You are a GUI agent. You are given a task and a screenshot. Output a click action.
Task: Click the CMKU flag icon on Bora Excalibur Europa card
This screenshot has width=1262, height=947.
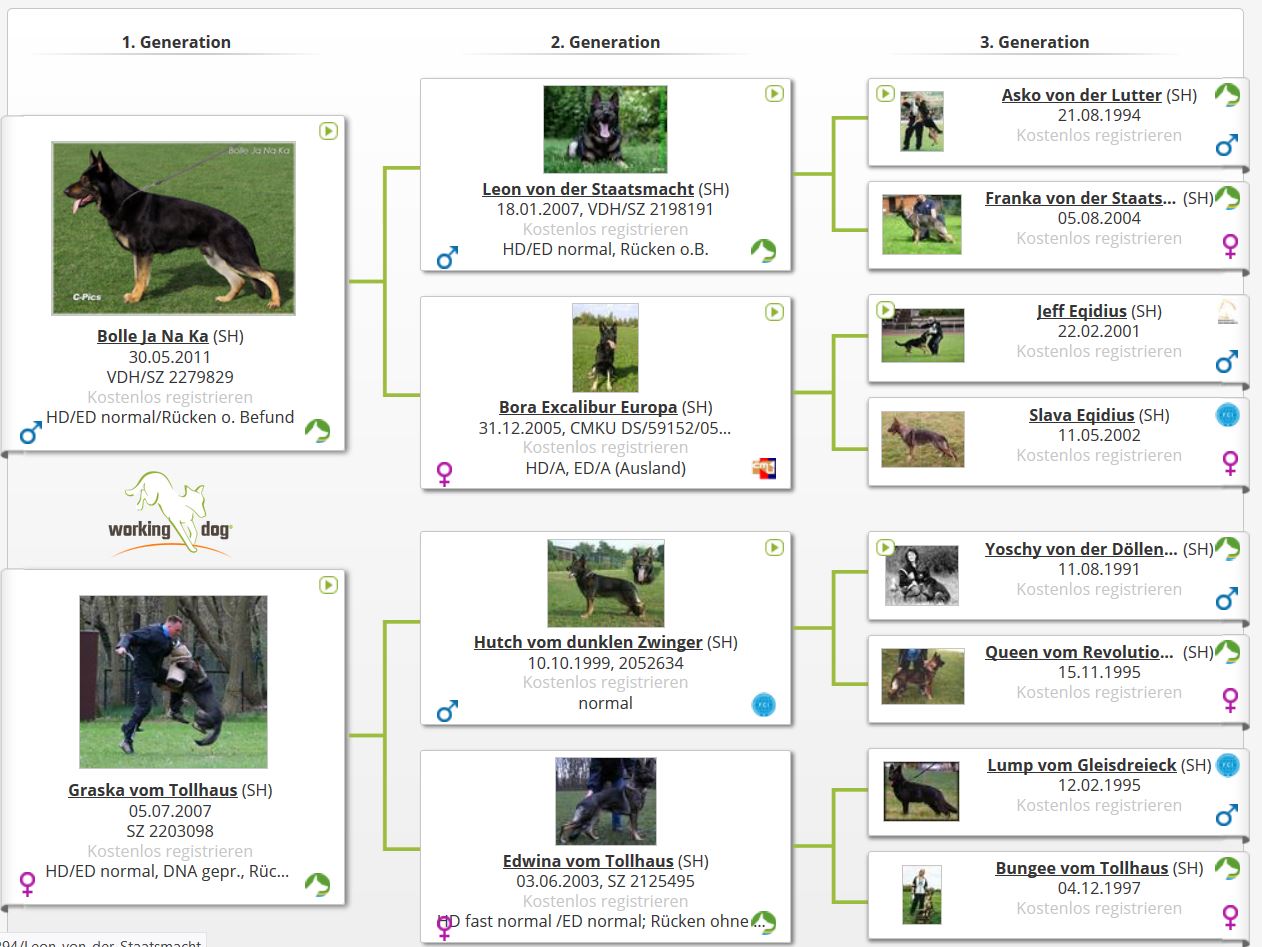[764, 468]
